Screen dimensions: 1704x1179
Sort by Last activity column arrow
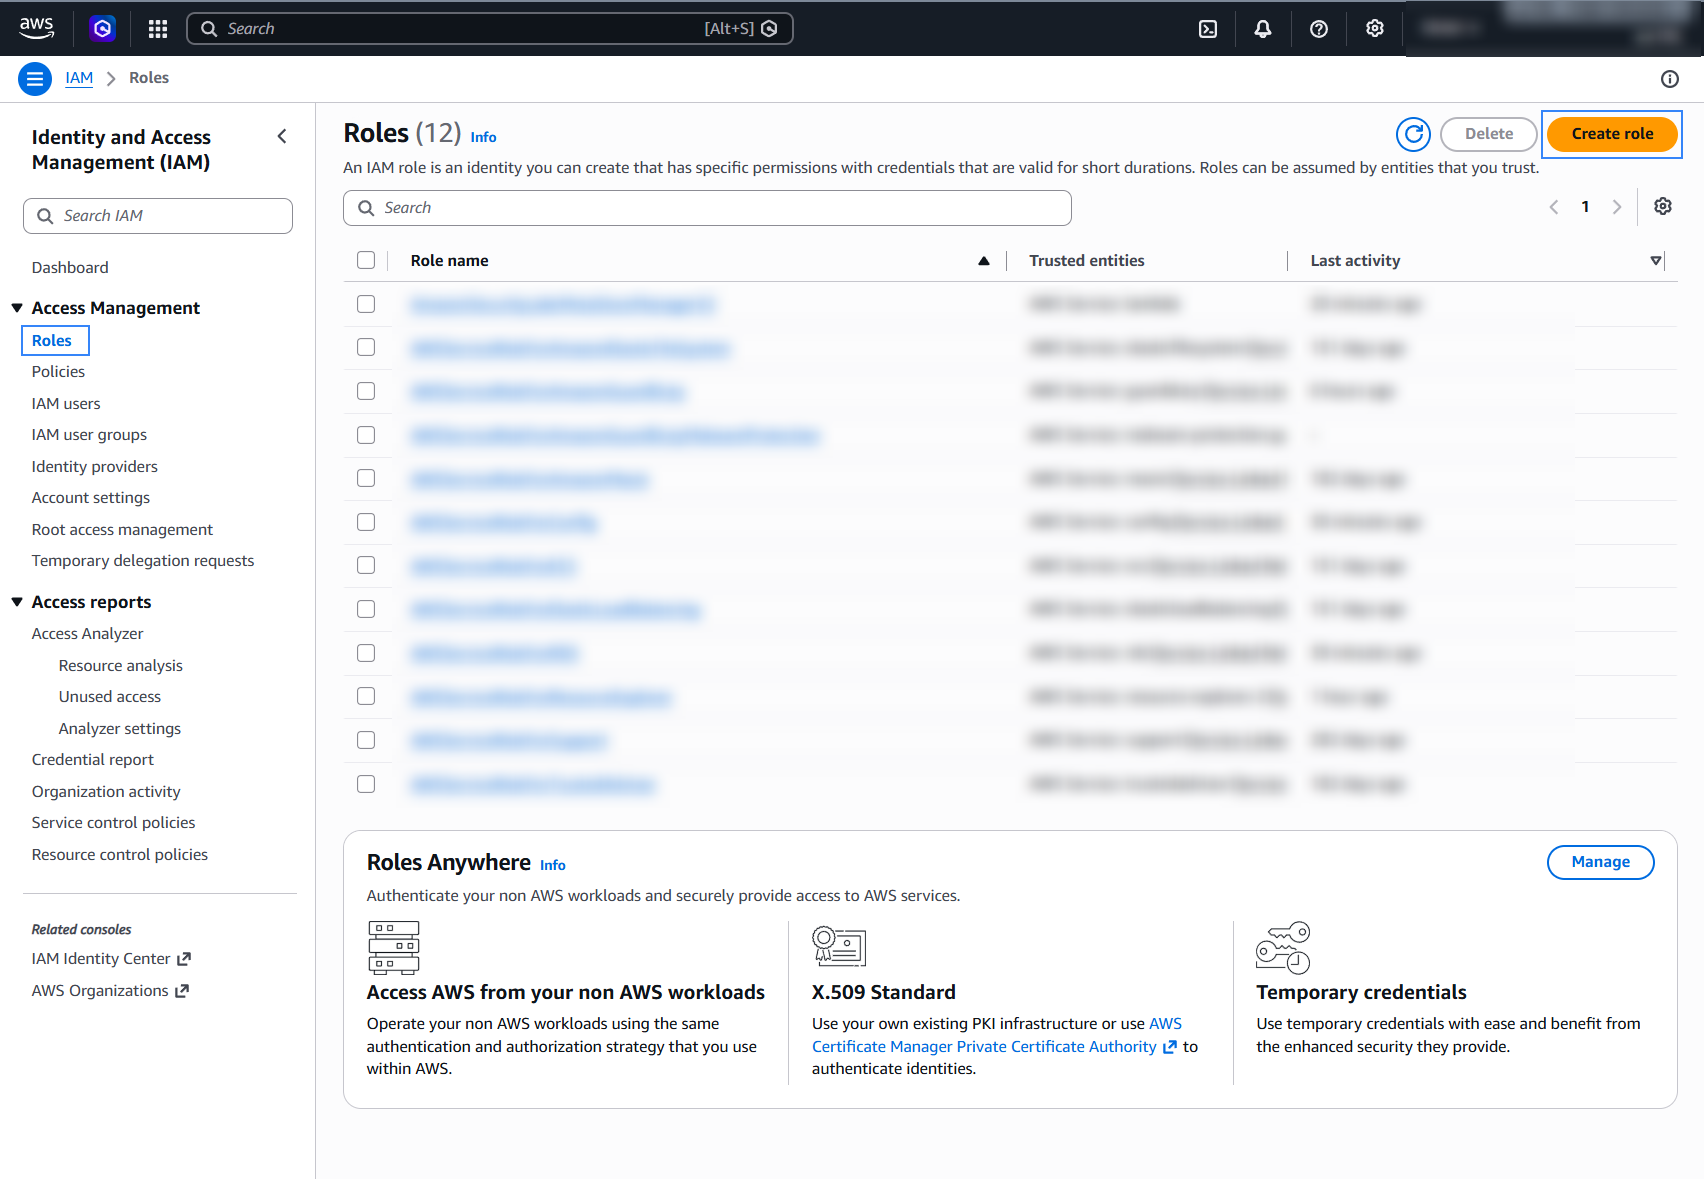tap(1656, 261)
